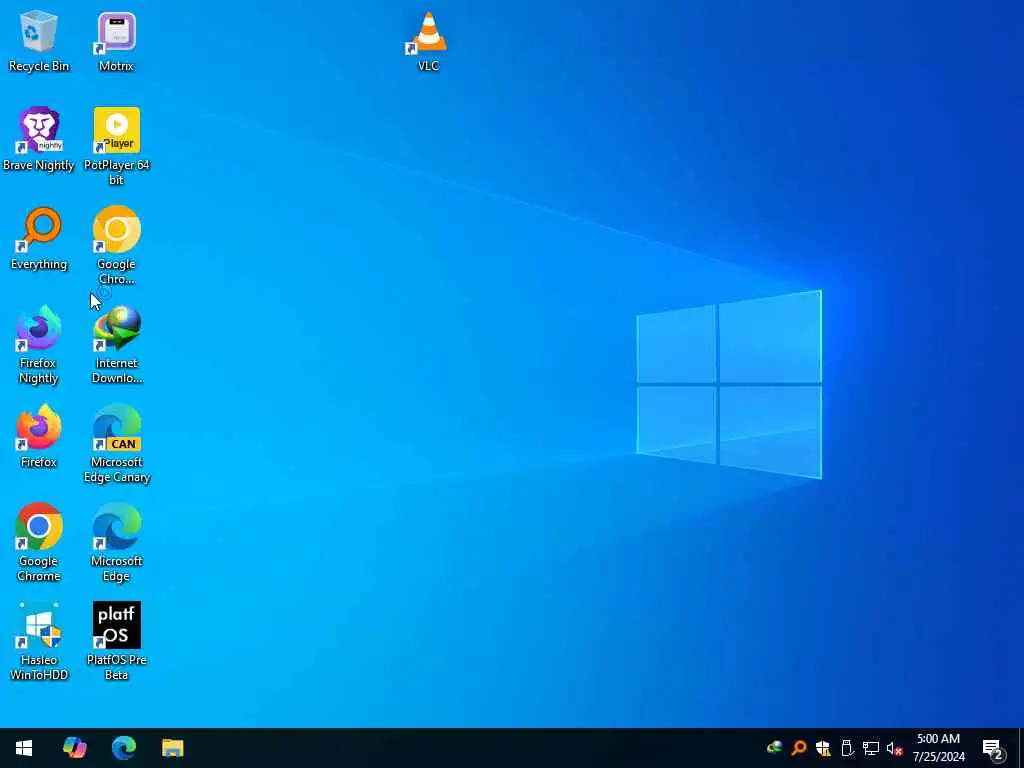Select the regular Firefox shortcut
This screenshot has width=1024, height=768.
pos(39,436)
